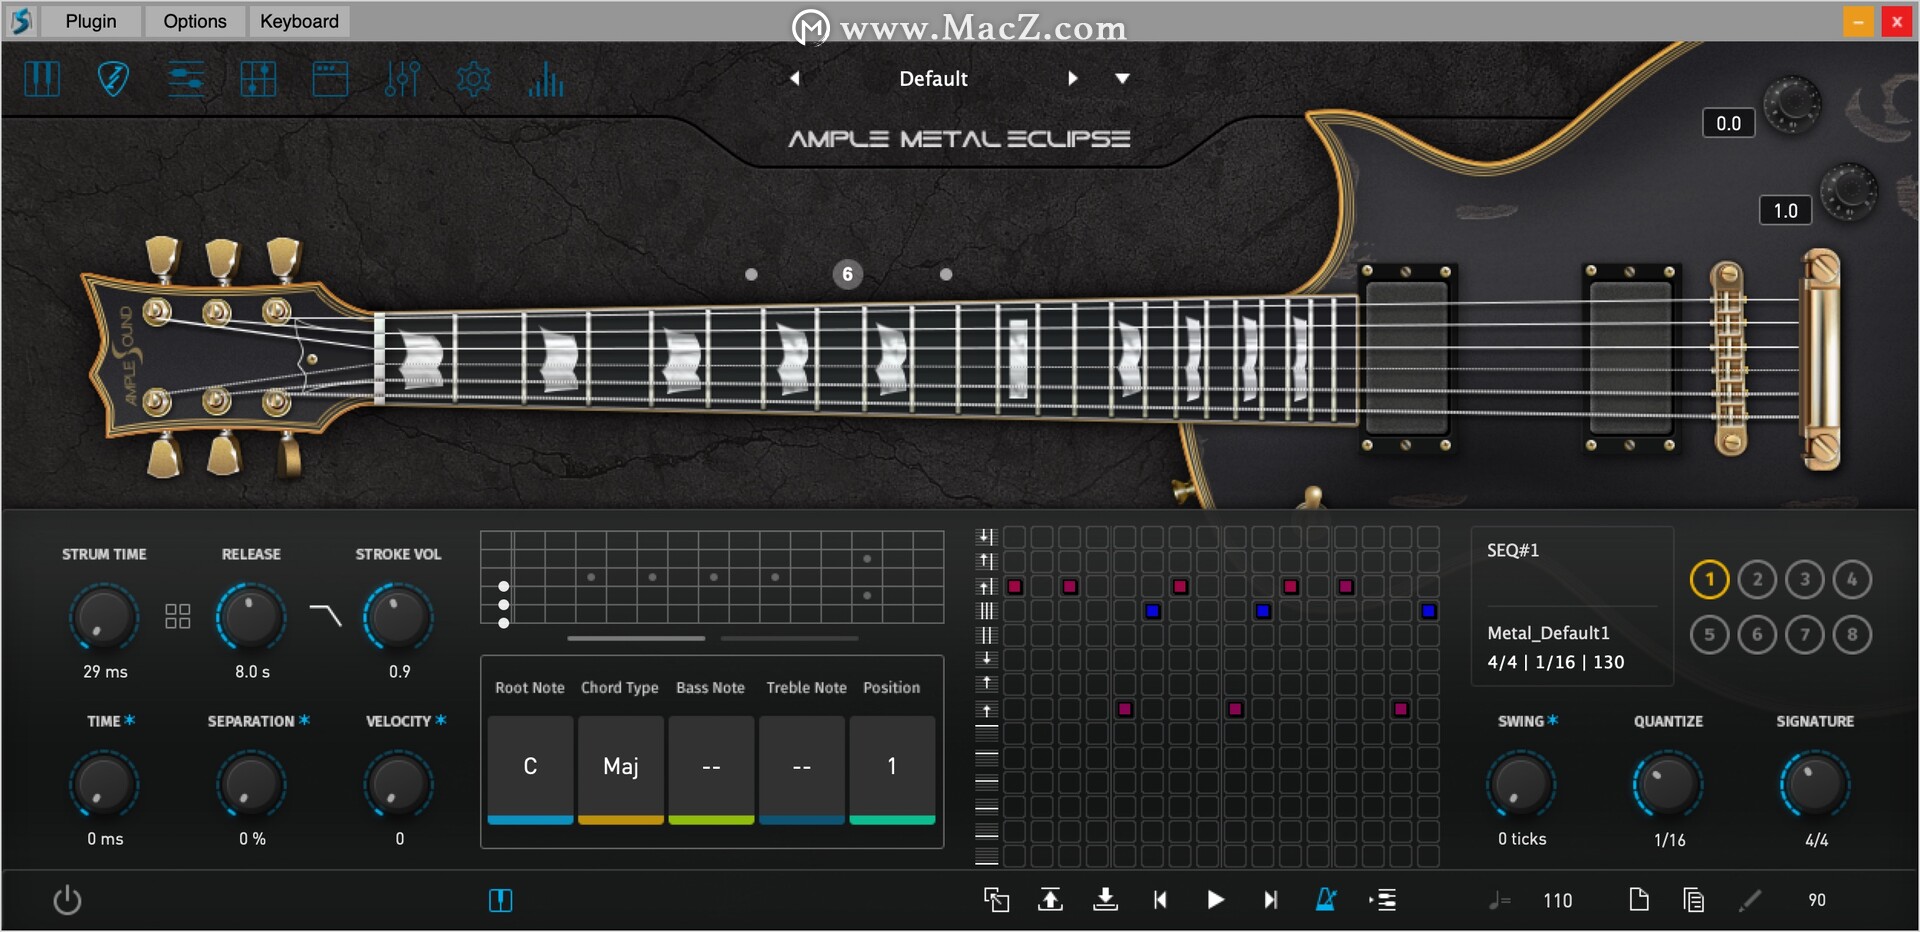Click the 1.0 value field
The image size is (1920, 932).
pos(1785,210)
